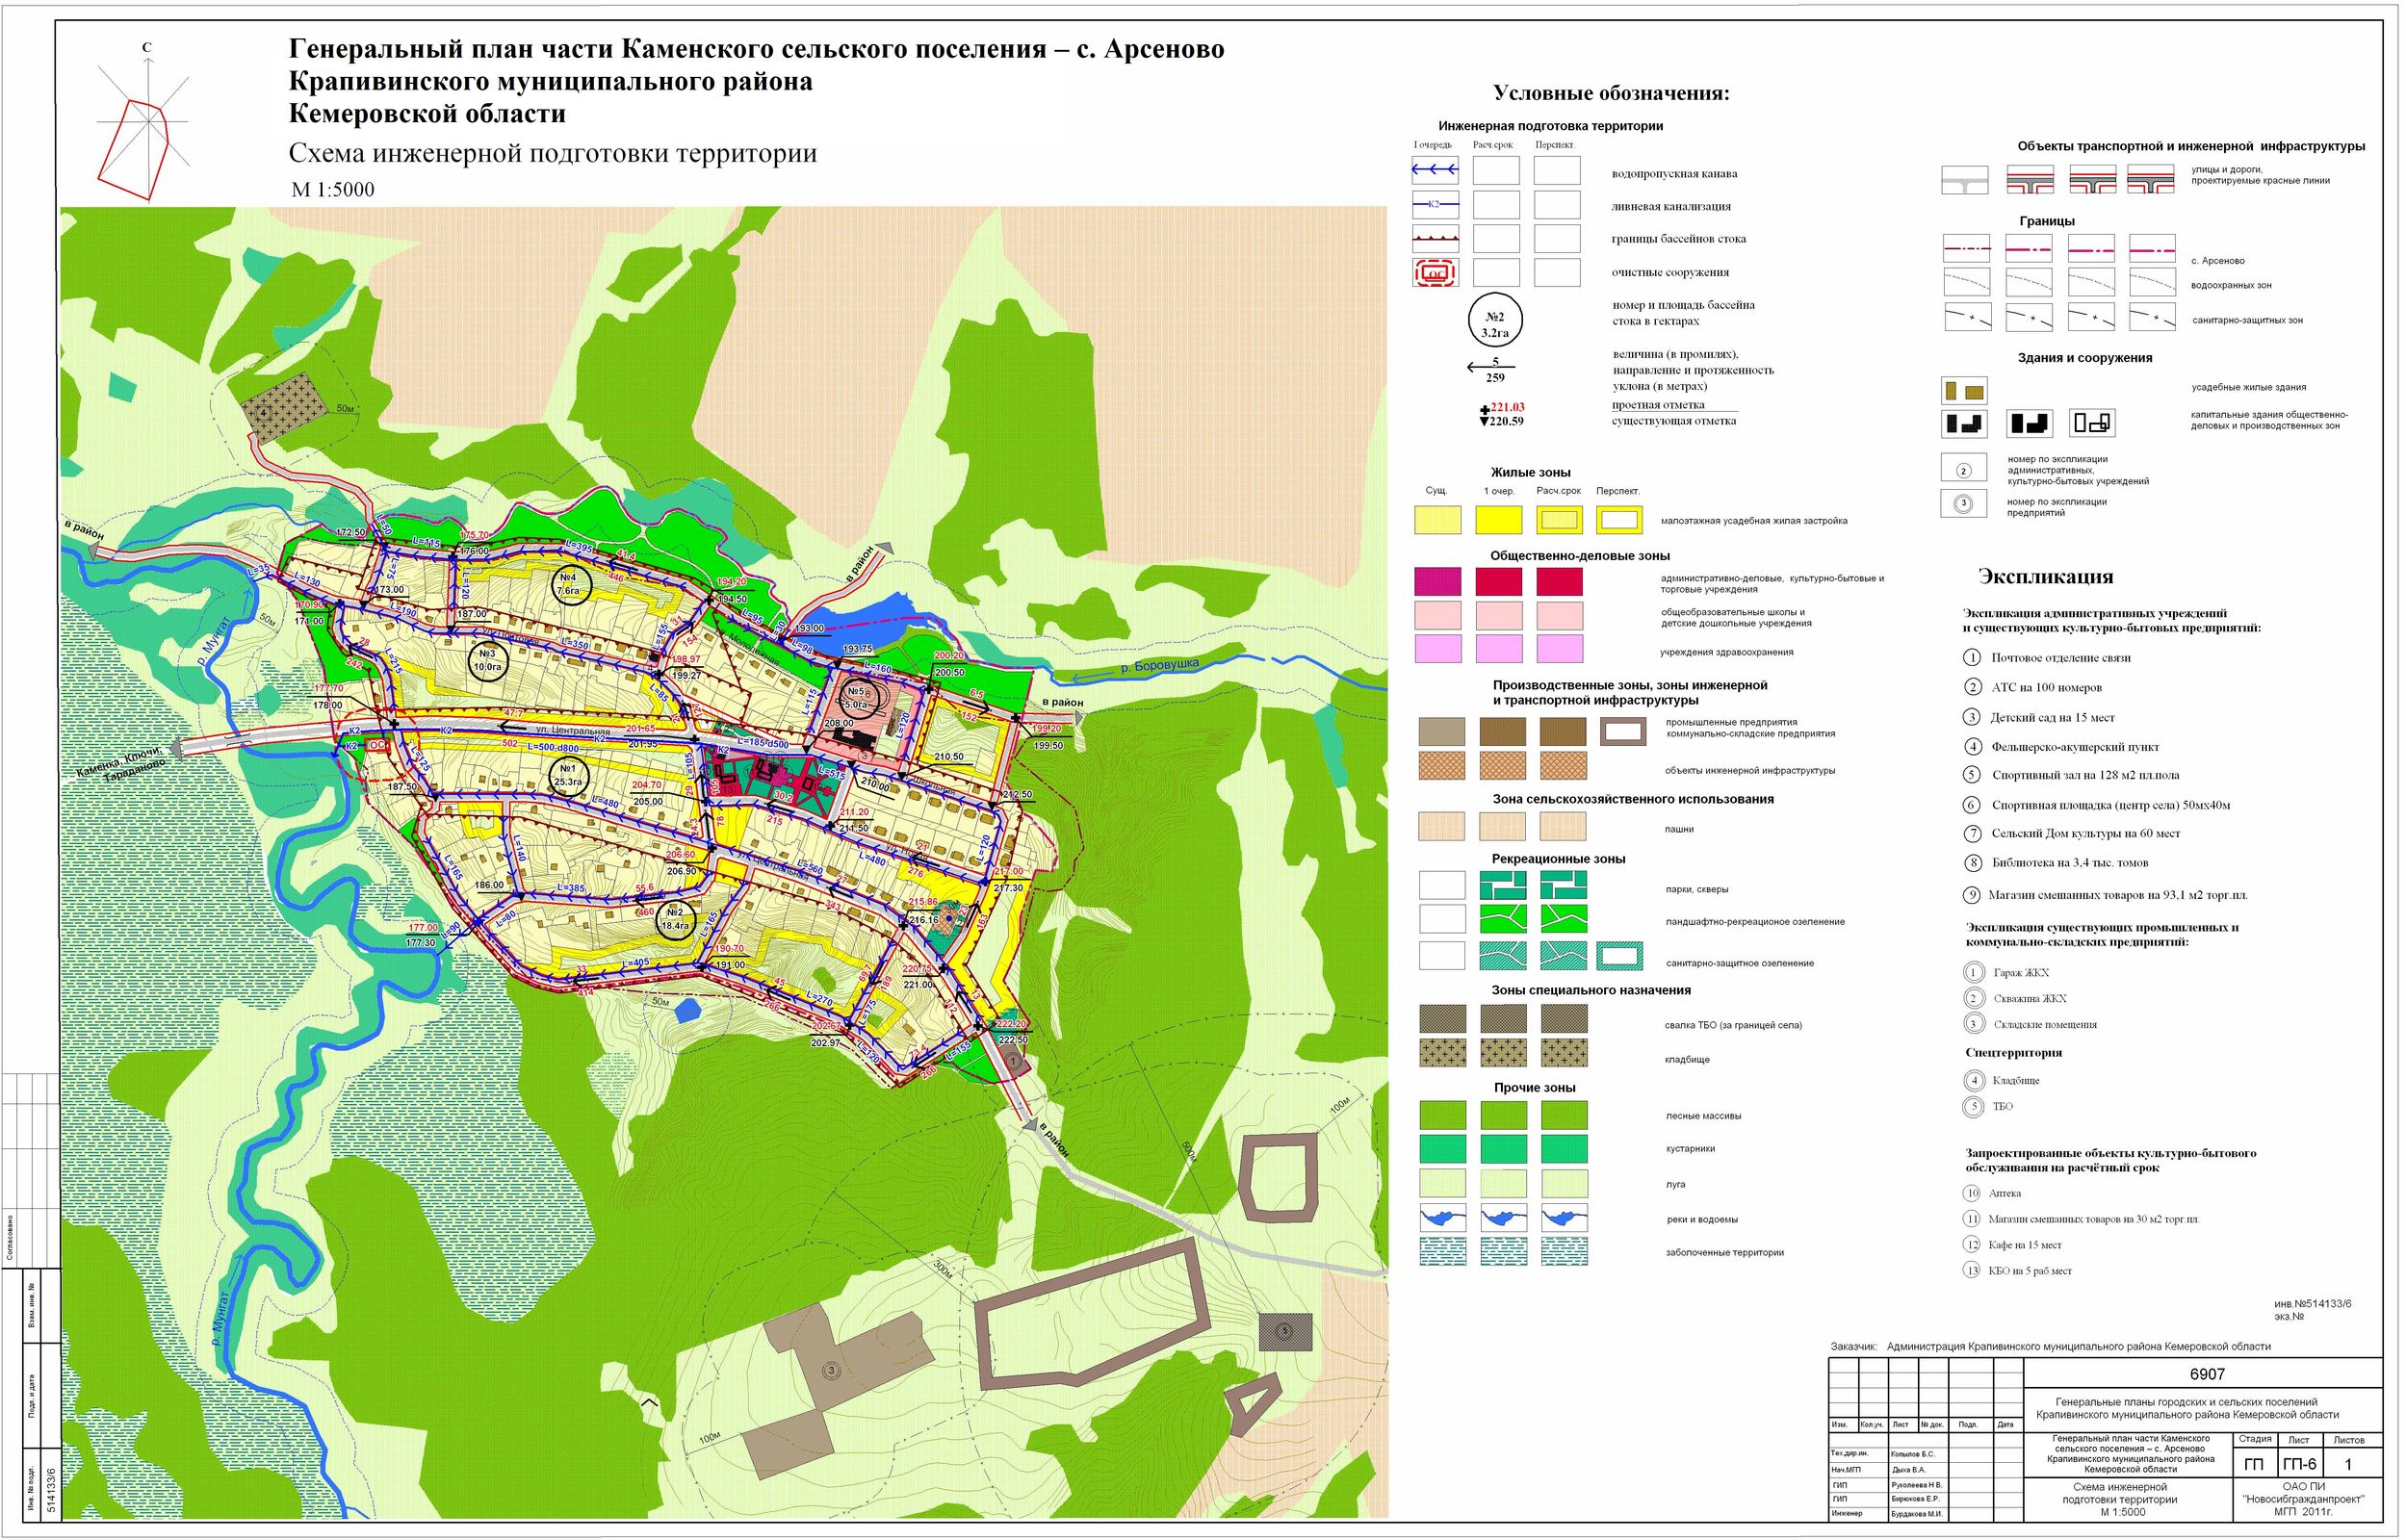The image size is (2406, 1540).
Task: Click the Сущ. residential zone yellow swatch
Action: [x=1438, y=520]
